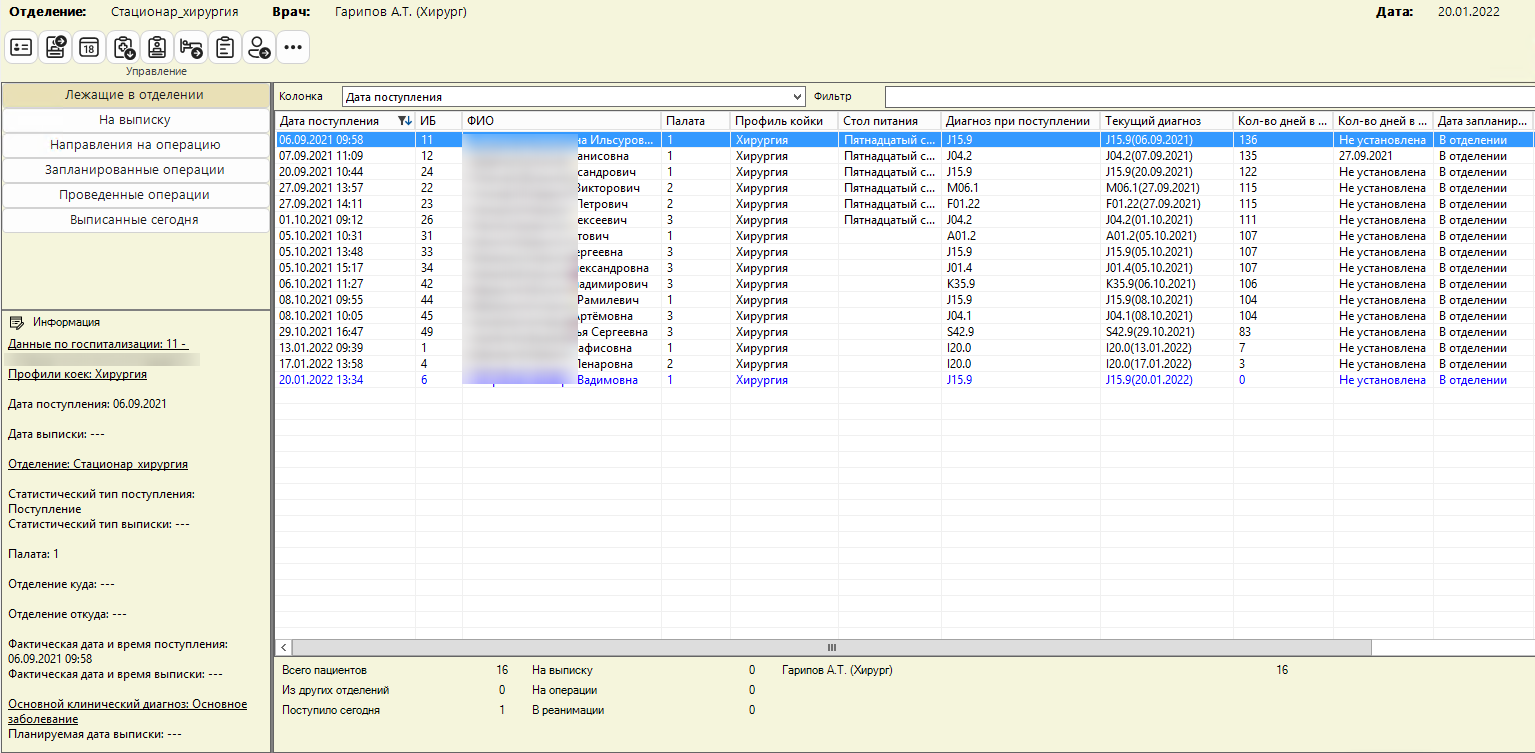Sort by Стол питания column header

[889, 121]
